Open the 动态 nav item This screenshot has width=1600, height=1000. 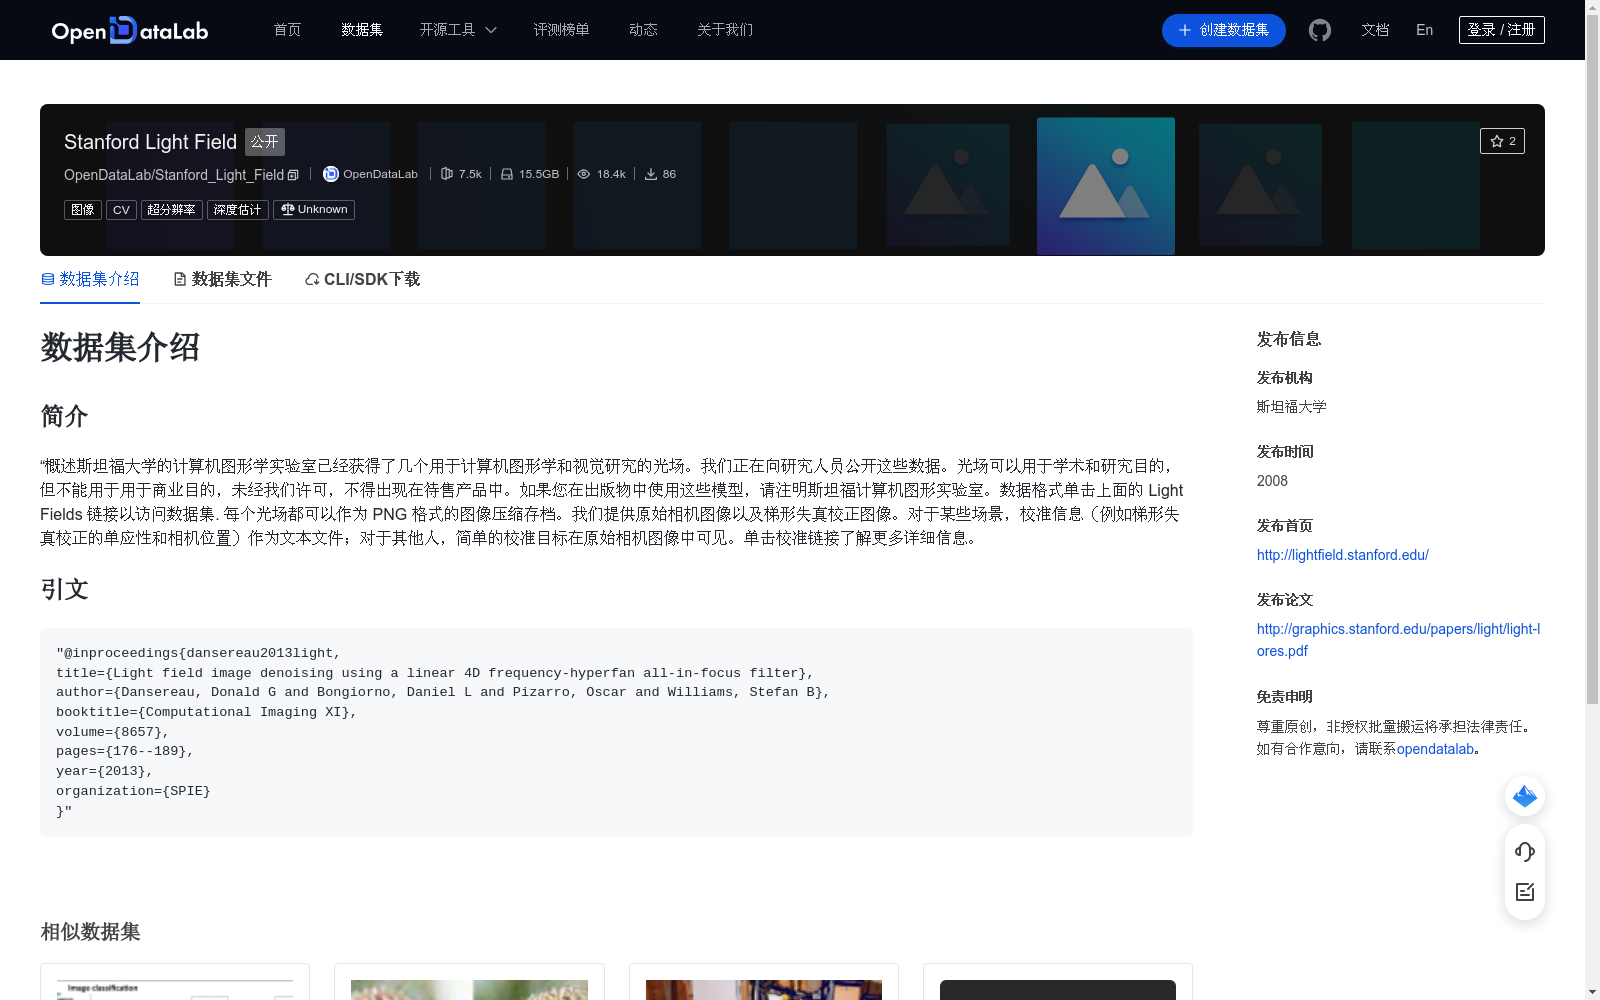pos(643,30)
